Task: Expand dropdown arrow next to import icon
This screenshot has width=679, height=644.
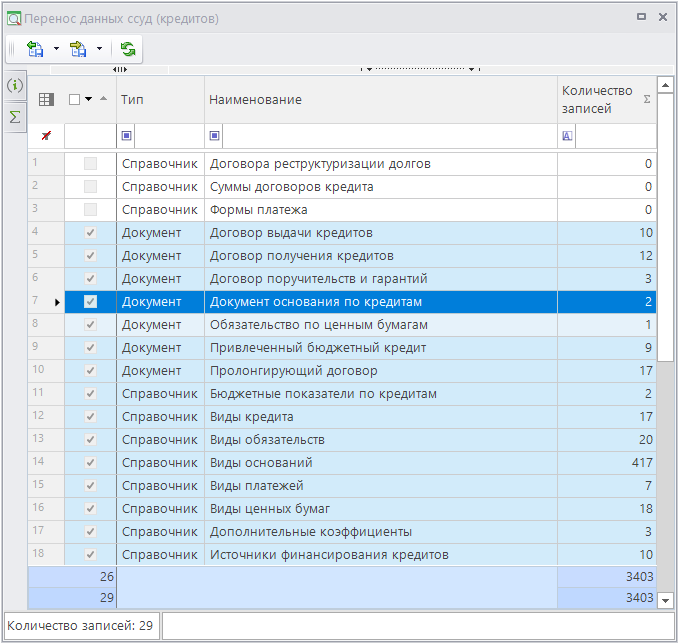Action: pos(56,48)
